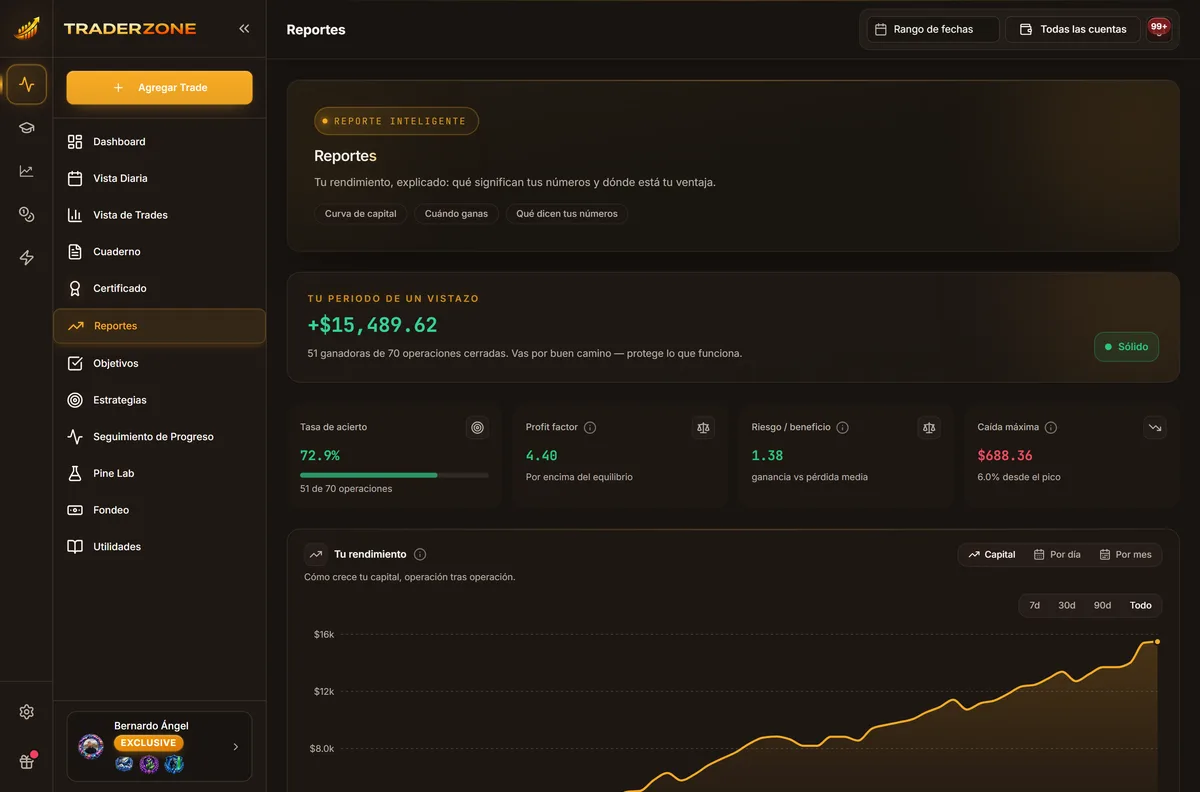Viewport: 1200px width, 792px height.
Task: Click the info icon next to Profit factor
Action: click(590, 428)
